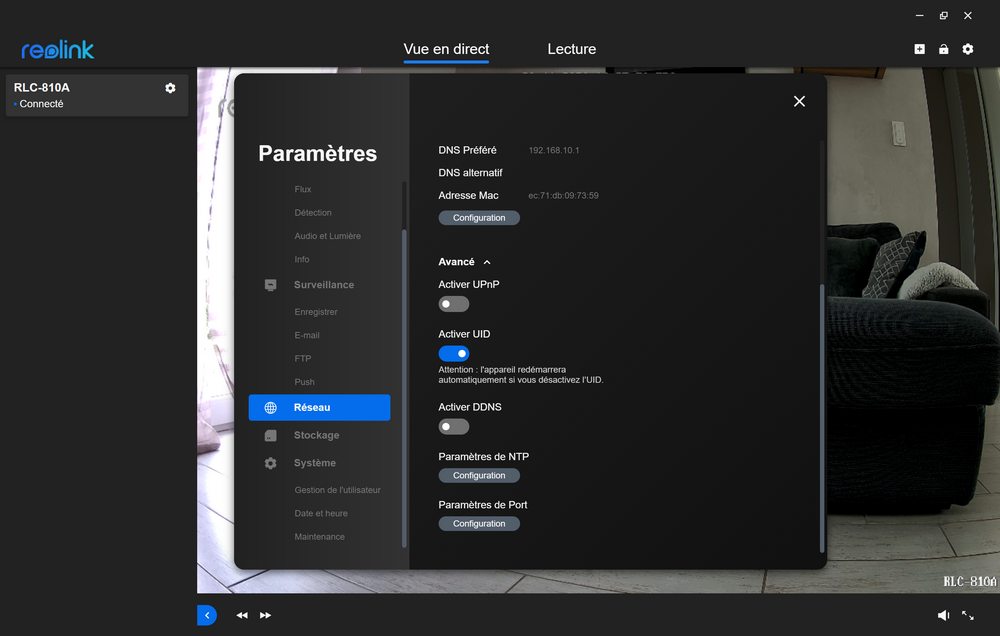Open RLC-810A camera settings gear
This screenshot has width=1000, height=636.
(x=170, y=88)
